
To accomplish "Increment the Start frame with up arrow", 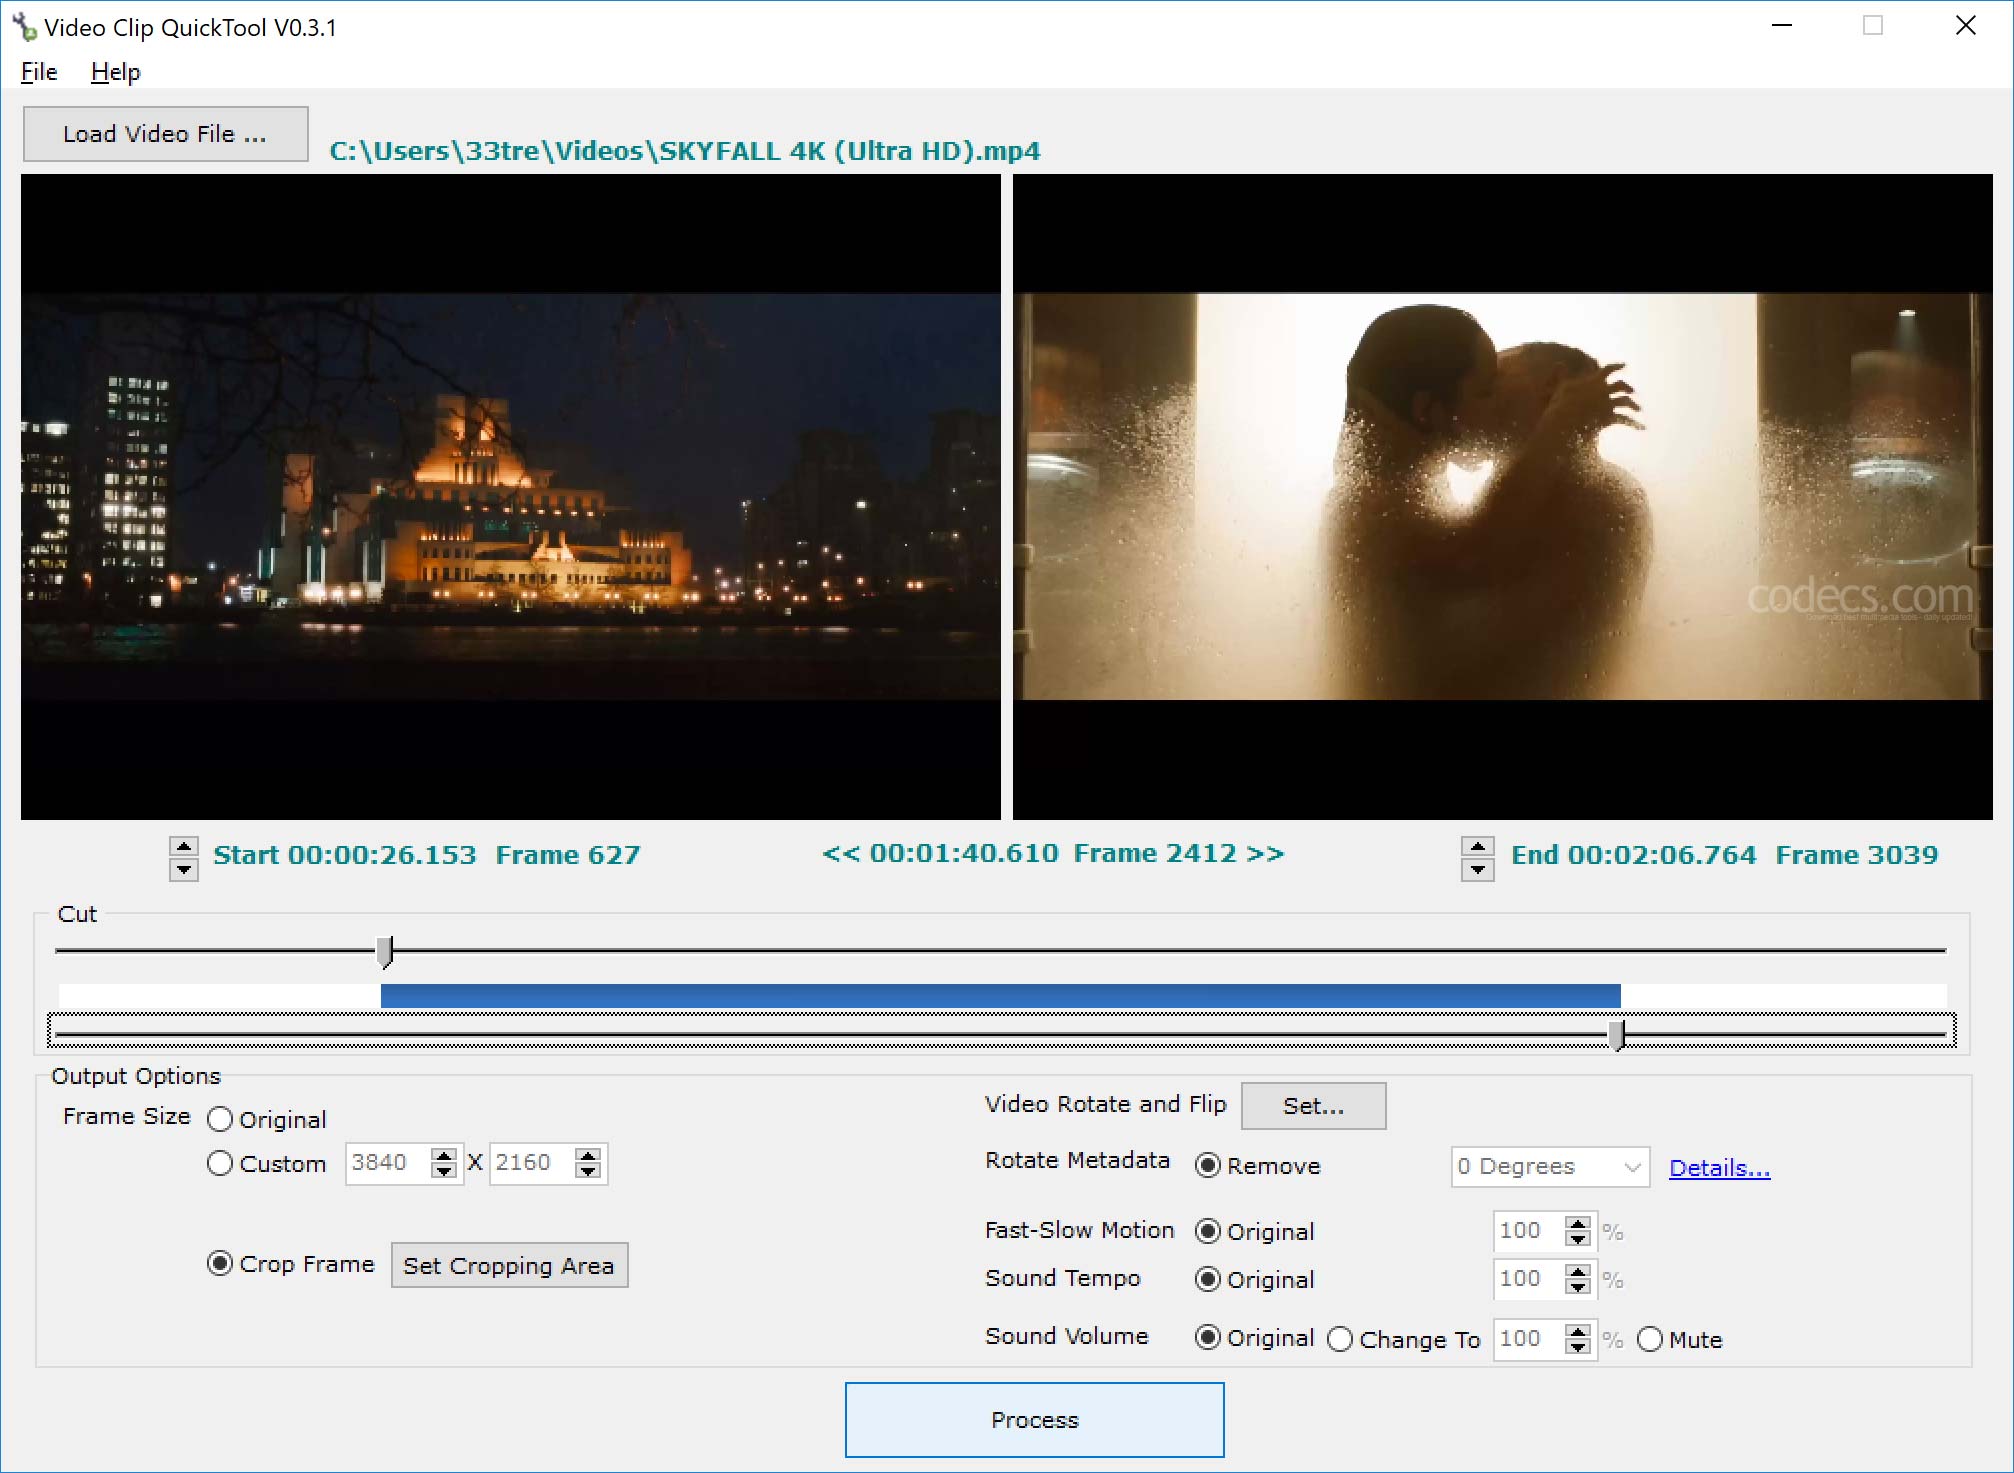I will click(x=183, y=847).
